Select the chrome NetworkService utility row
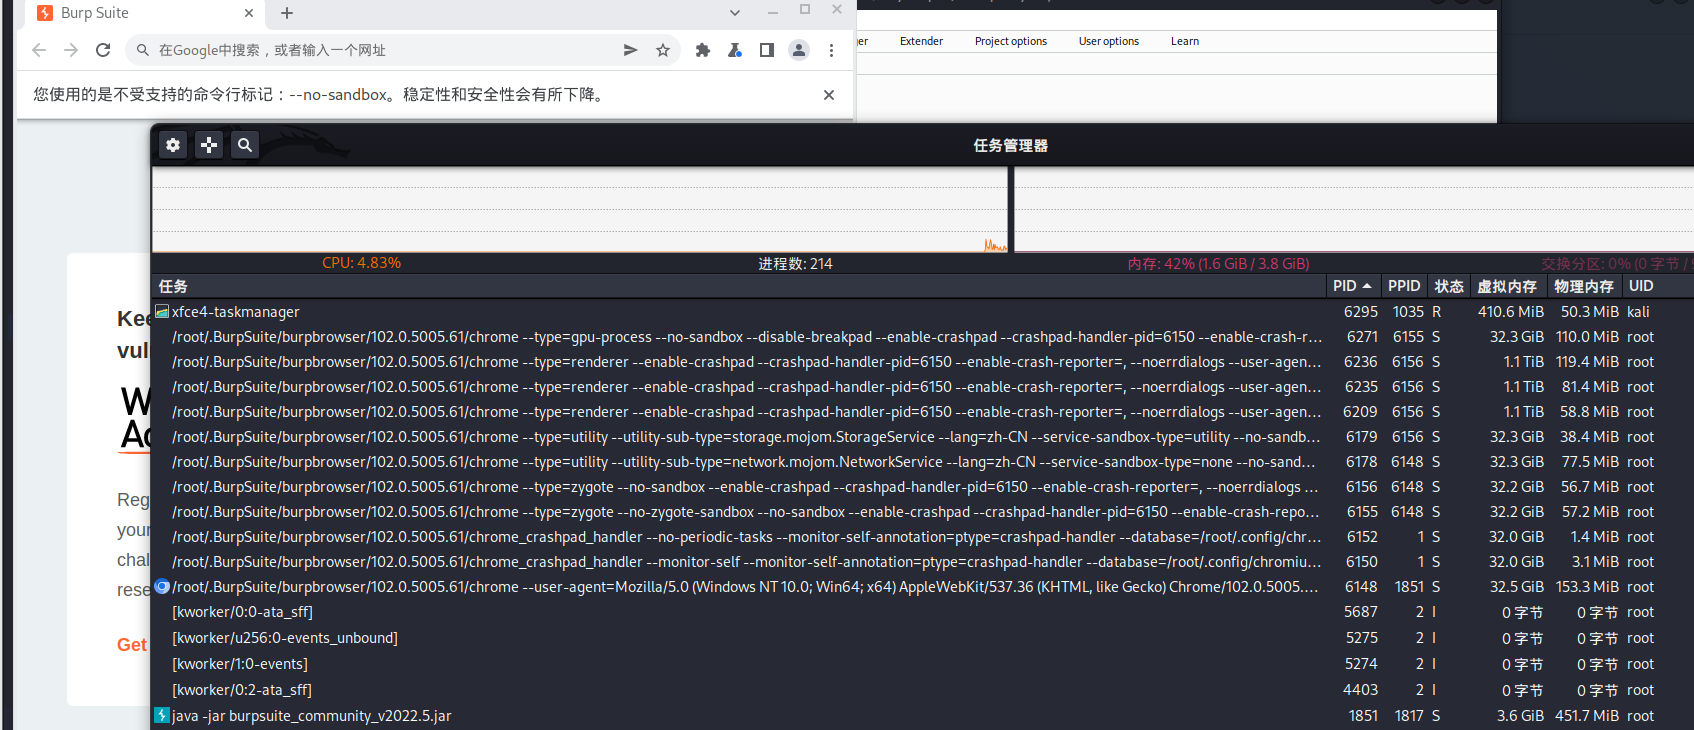 pyautogui.click(x=923, y=462)
